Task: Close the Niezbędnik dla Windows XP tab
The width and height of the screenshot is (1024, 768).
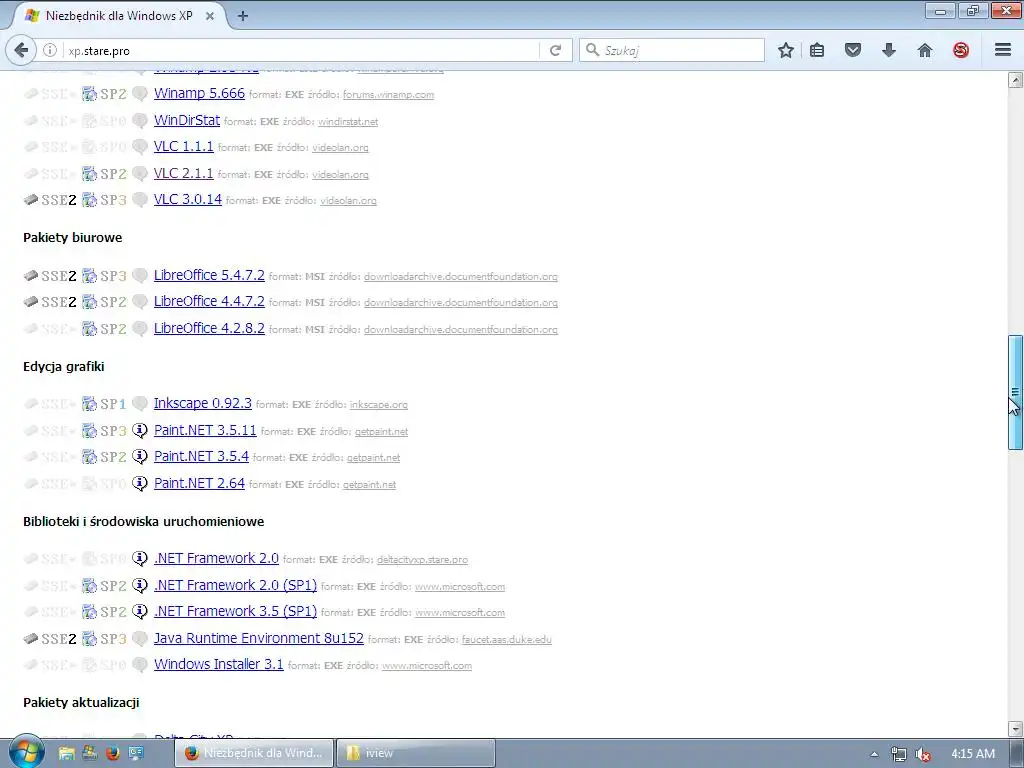Action: (x=210, y=16)
